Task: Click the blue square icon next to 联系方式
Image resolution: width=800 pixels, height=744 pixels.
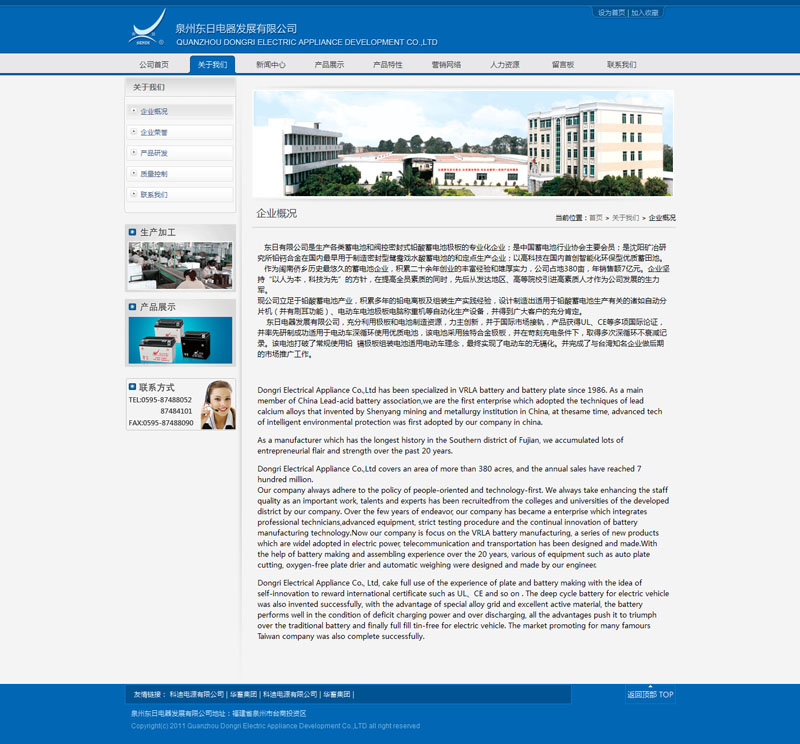Action: pyautogui.click(x=132, y=387)
